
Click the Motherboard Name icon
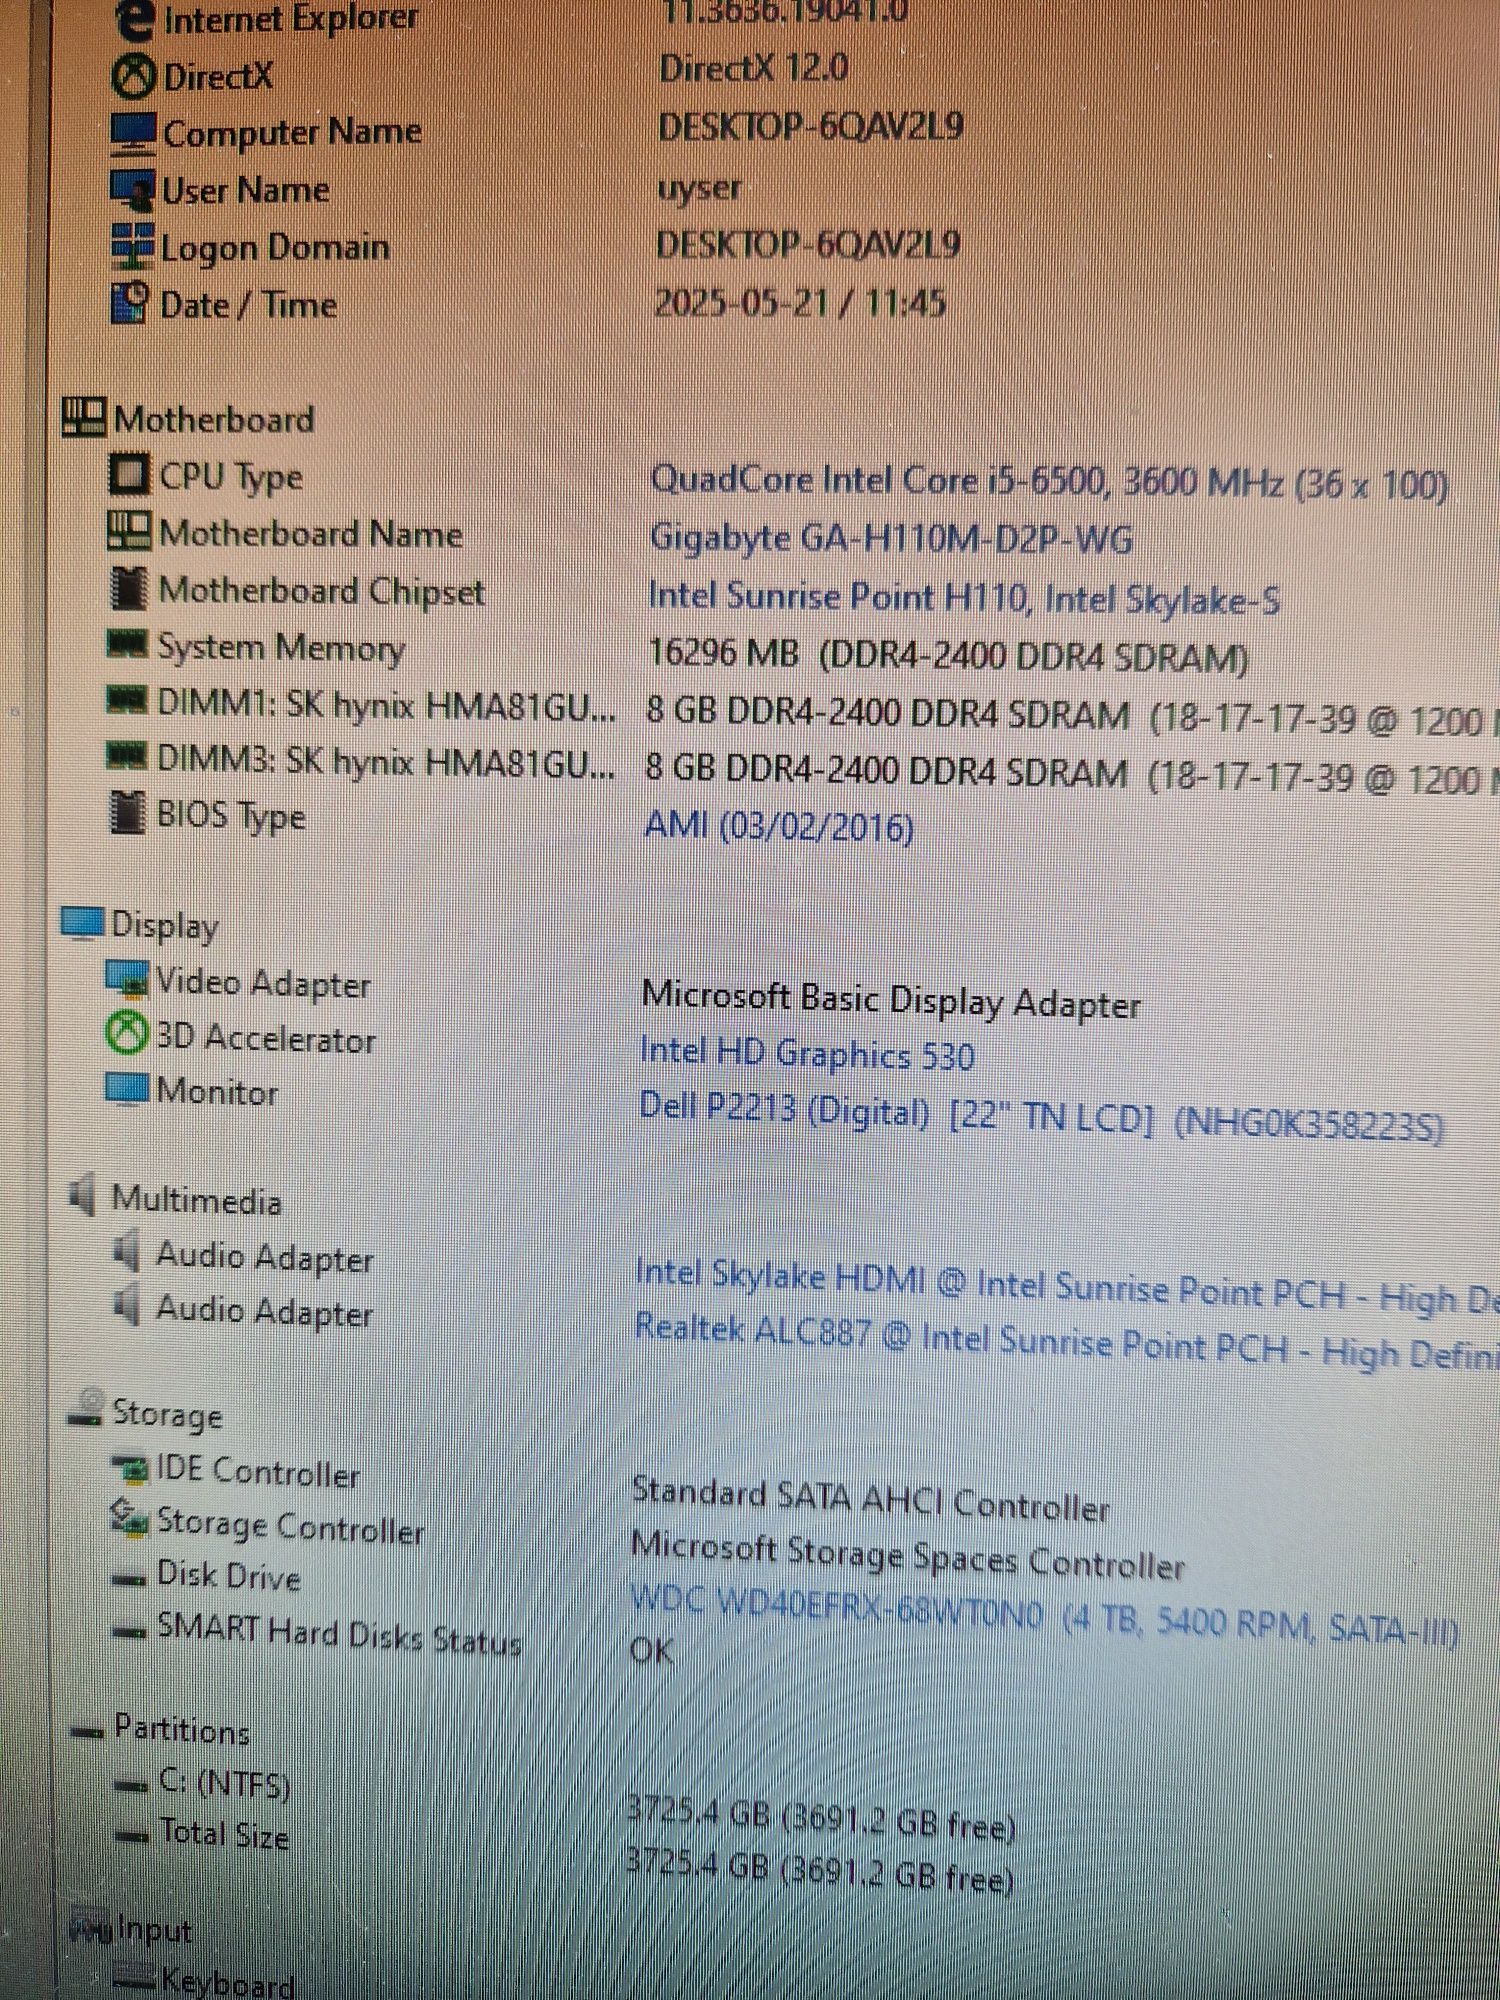tap(129, 531)
